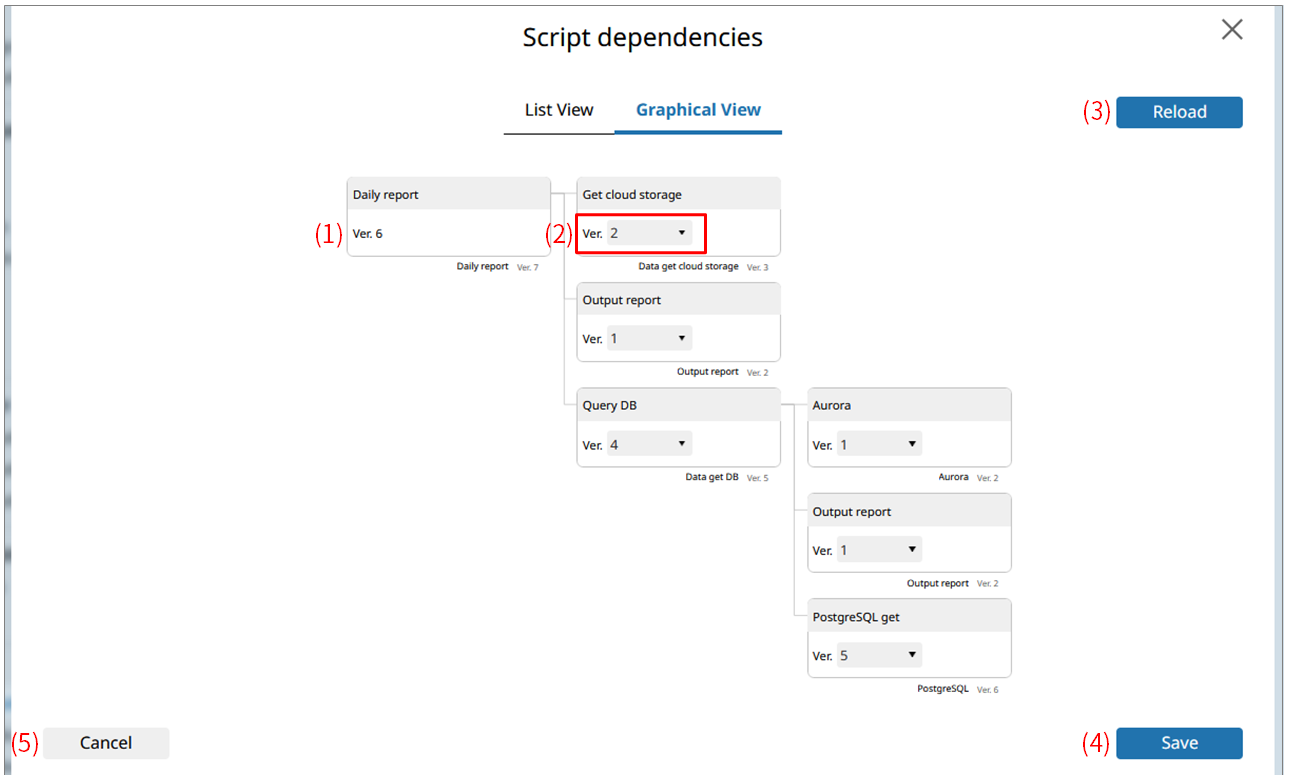Viewport: 1289px width, 775px height.
Task: Save the script dependencies
Action: (x=1179, y=743)
